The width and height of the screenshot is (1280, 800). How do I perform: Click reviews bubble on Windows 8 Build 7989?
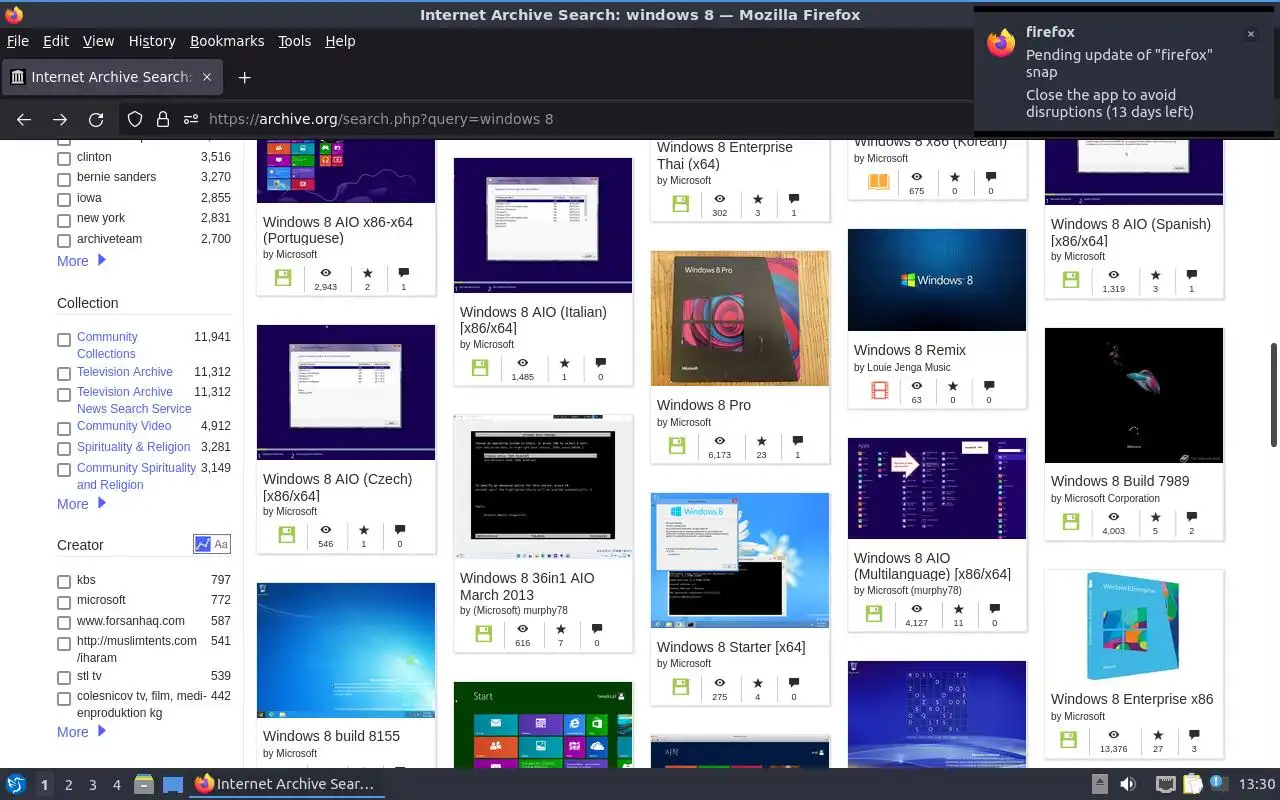[x=1191, y=517]
